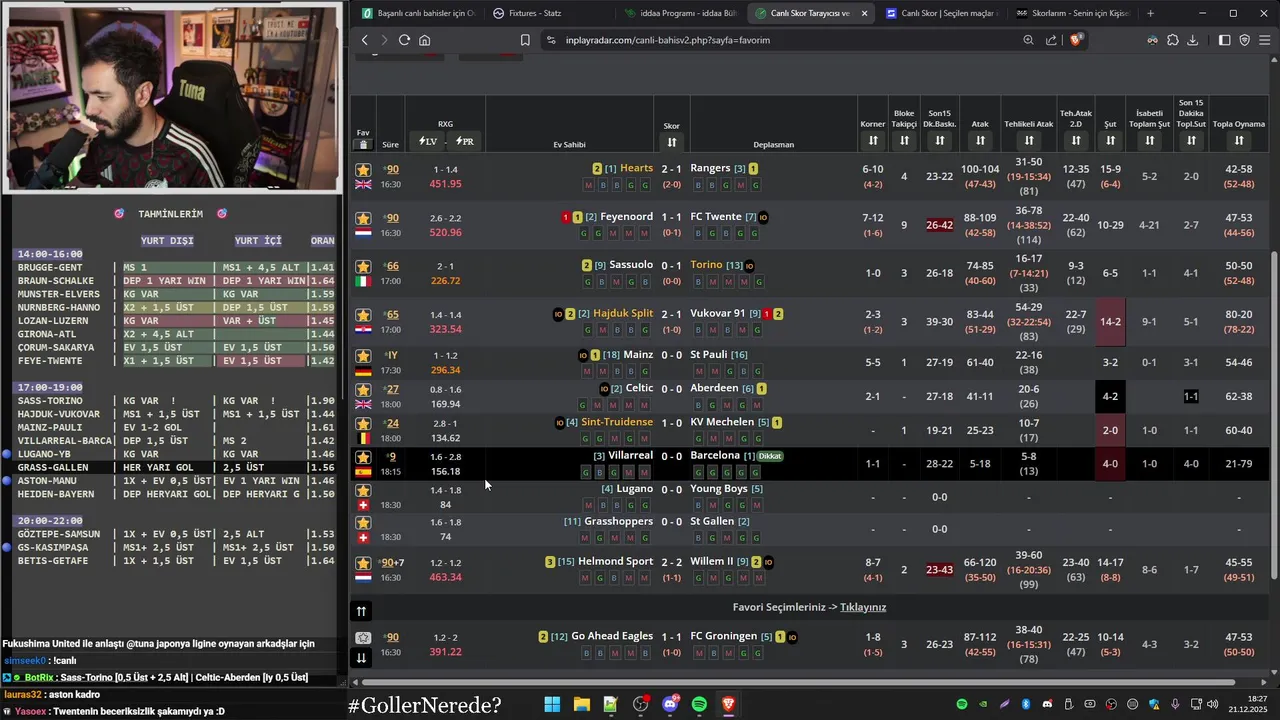Sort by İsabetli Toplam Şut column
This screenshot has height=720, width=1280.
click(1149, 141)
